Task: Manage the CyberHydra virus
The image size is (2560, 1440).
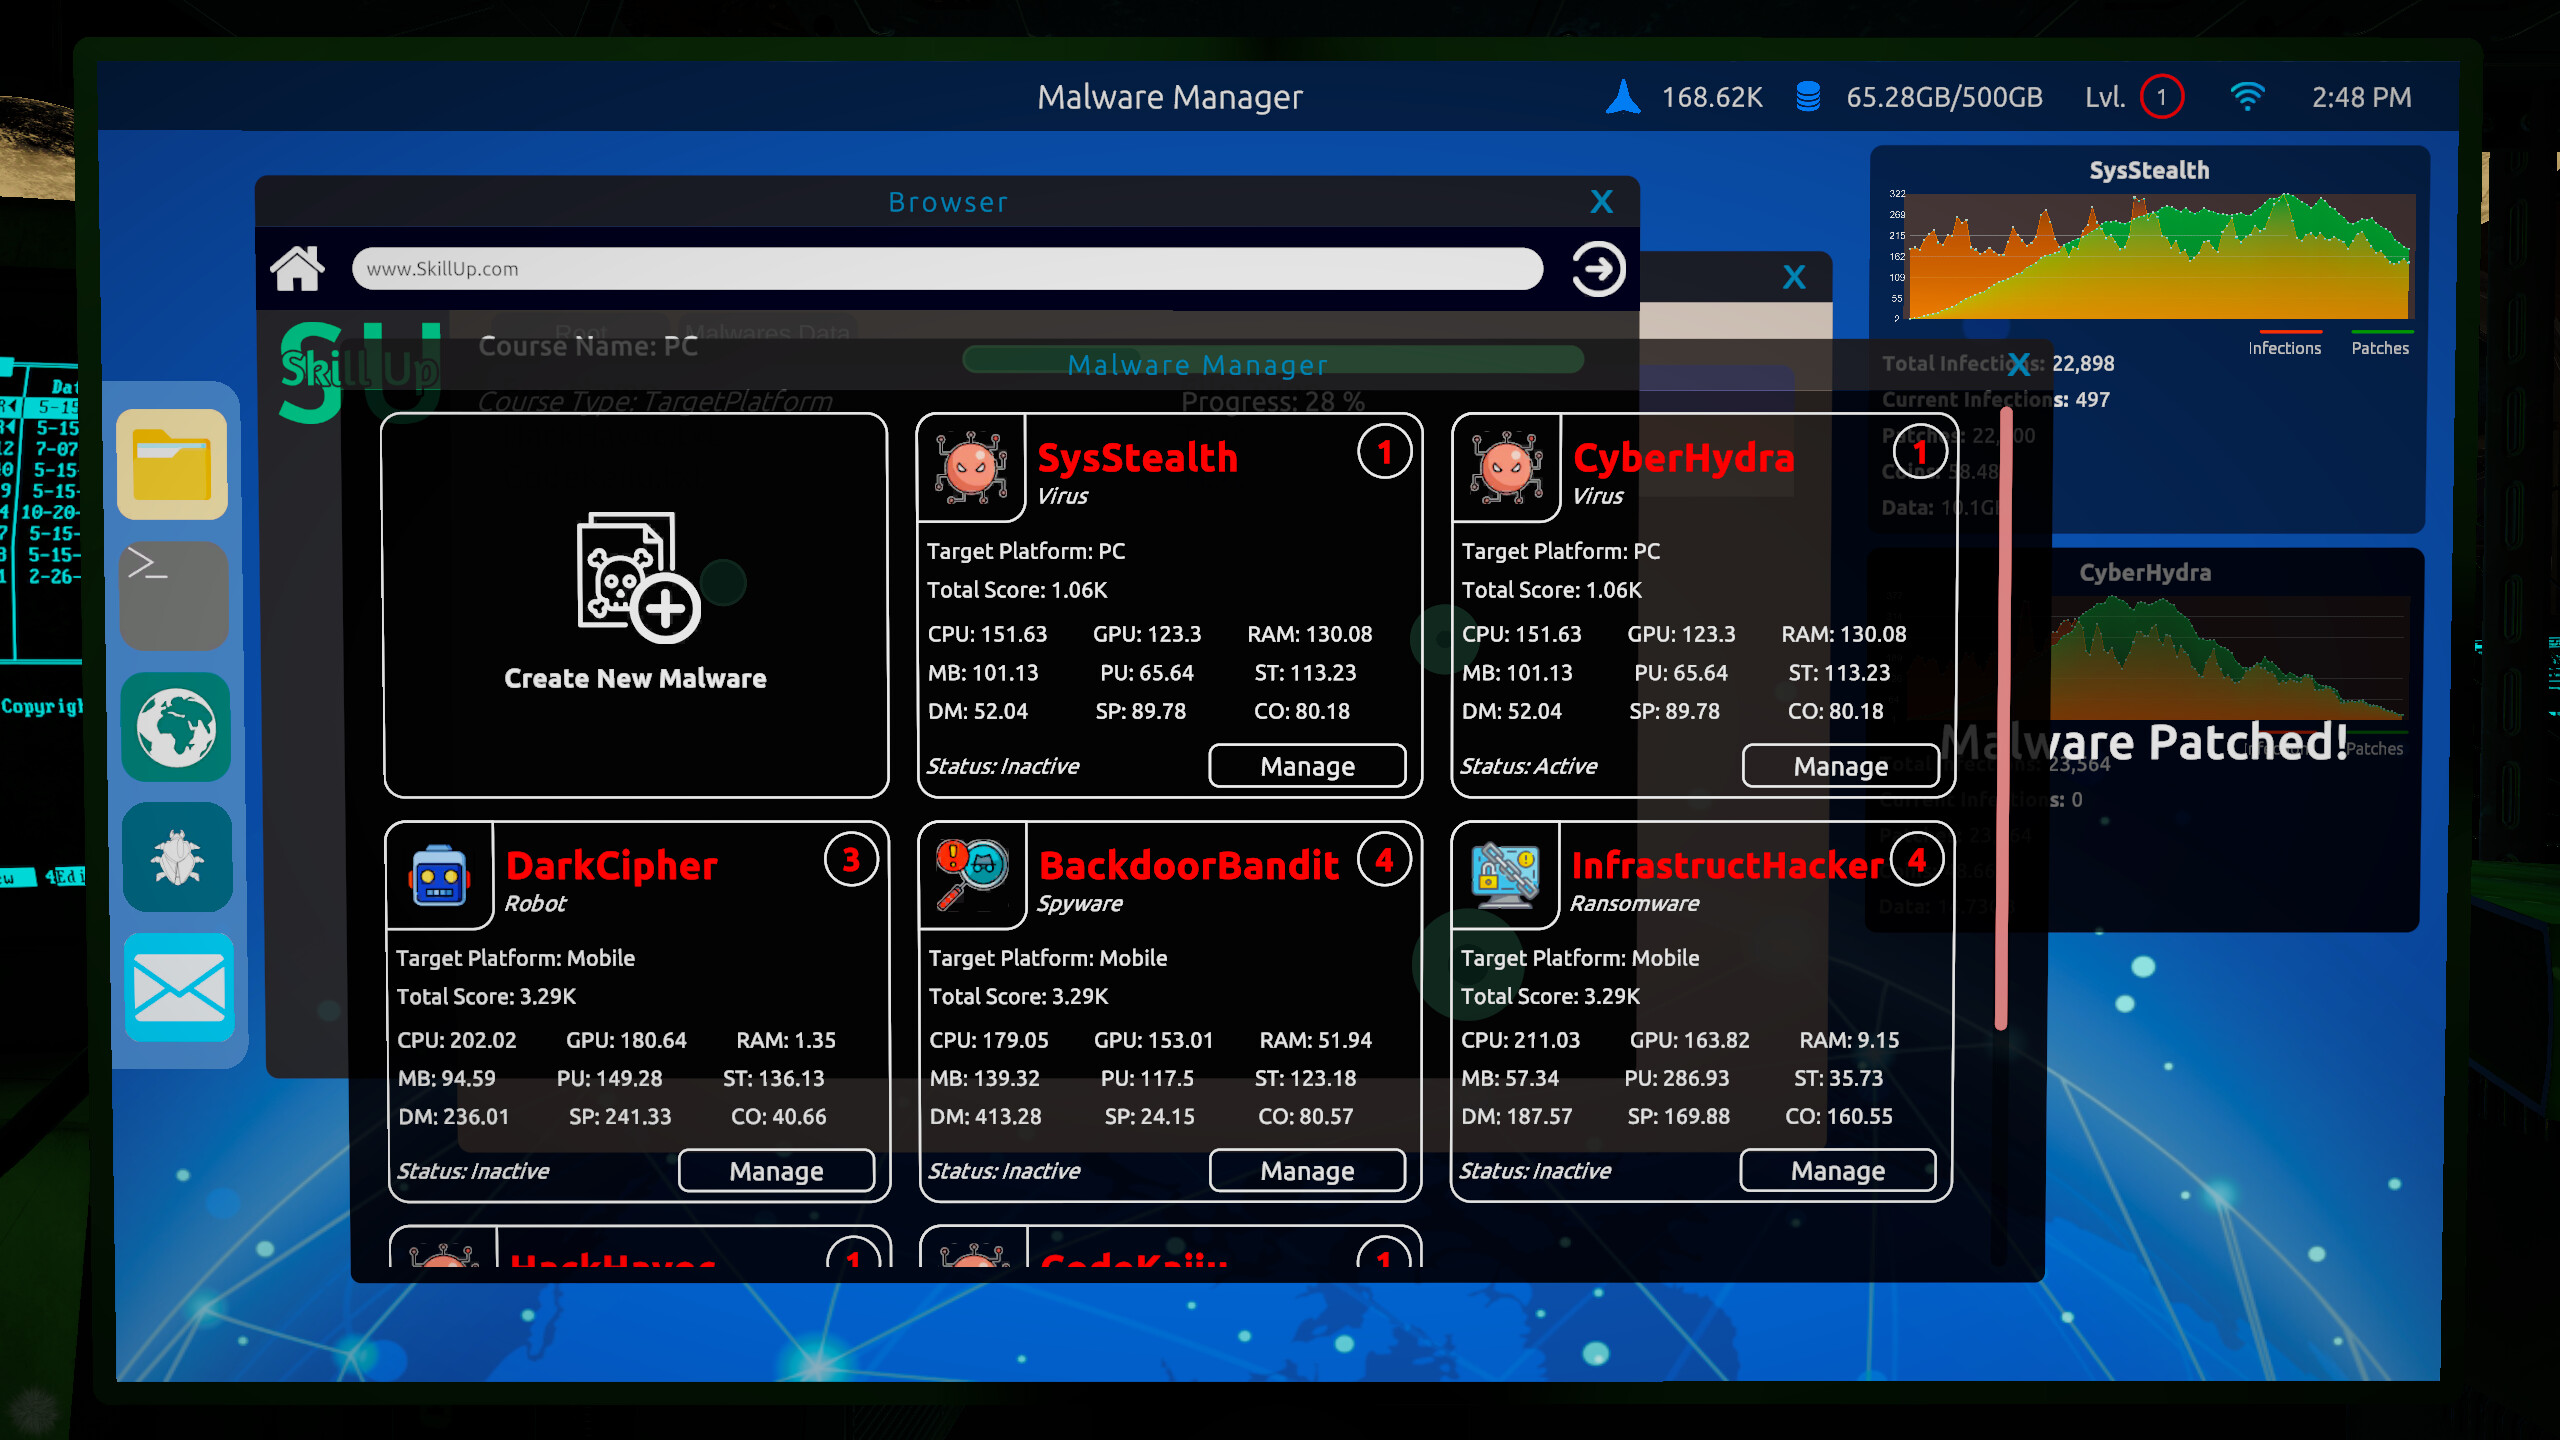Action: tap(1841, 765)
